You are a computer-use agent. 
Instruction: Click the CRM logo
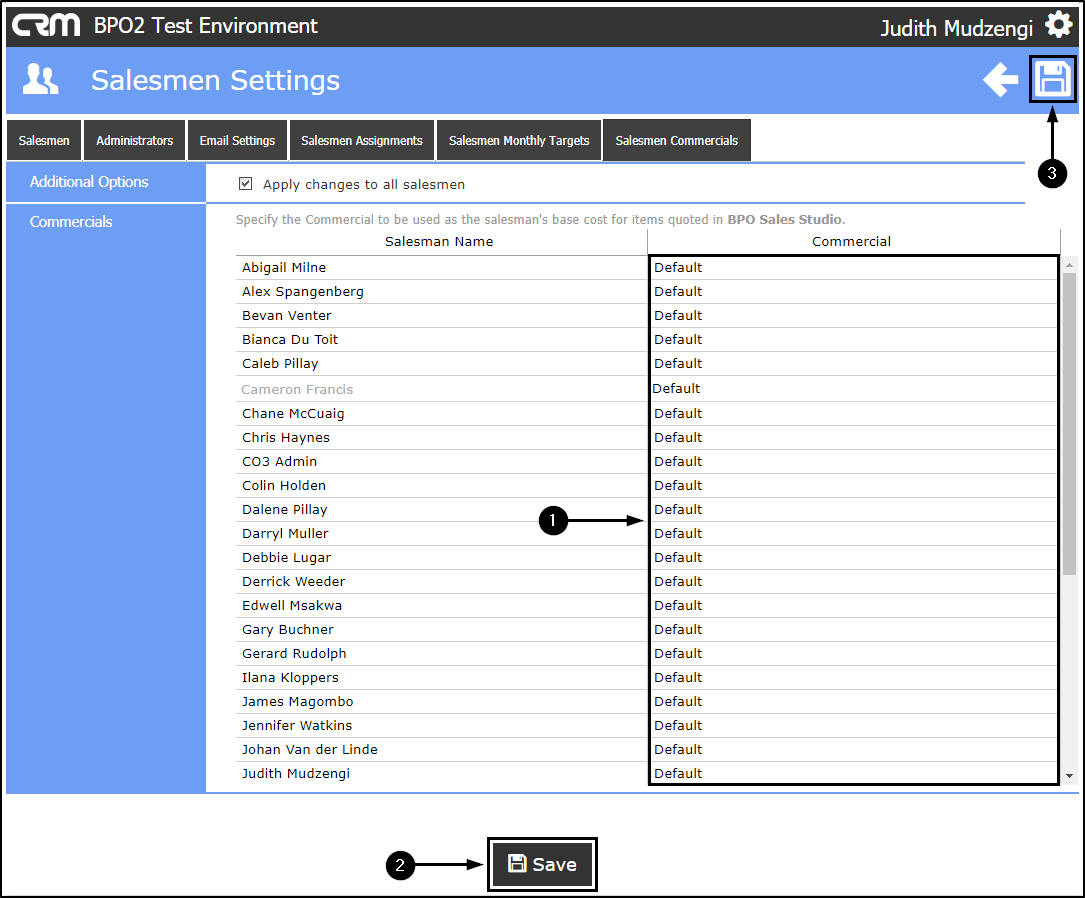(46, 26)
